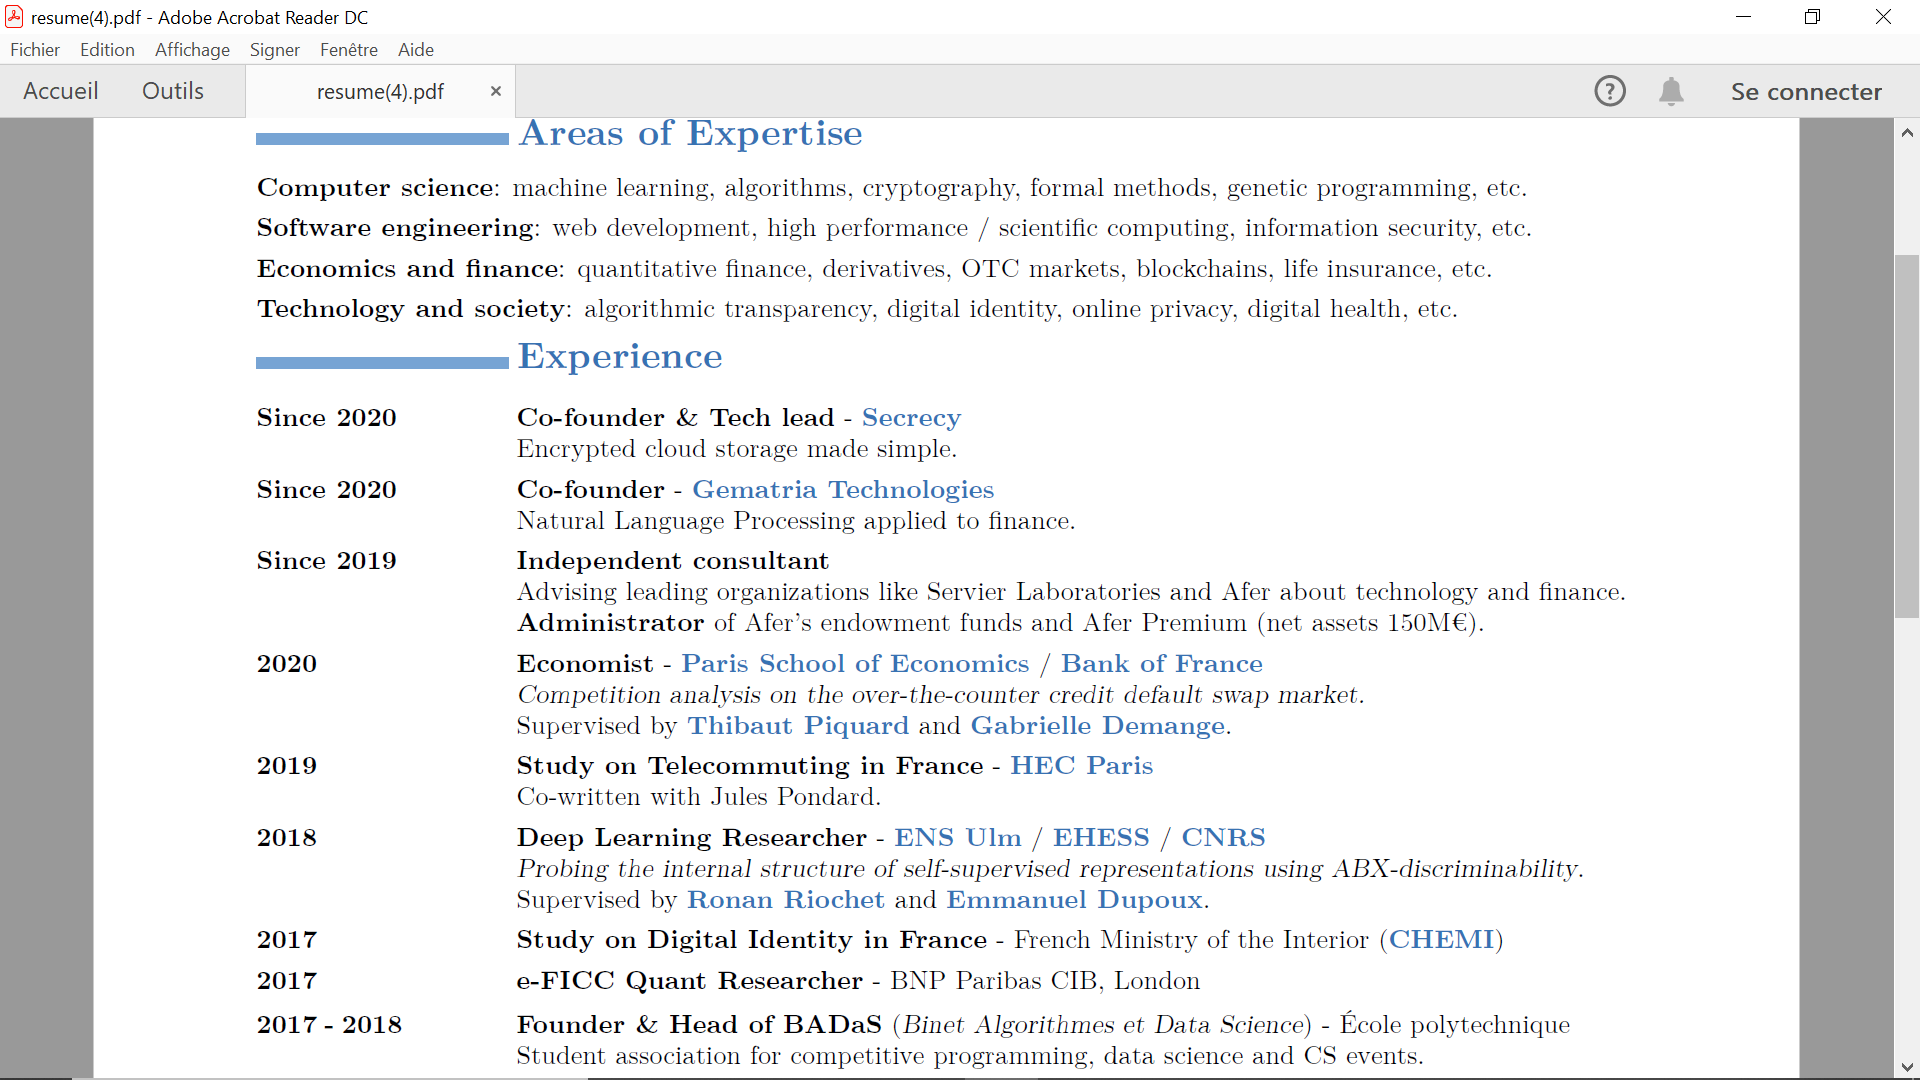Click the Areas of Expertise heading
The width and height of the screenshot is (1920, 1080).
click(690, 133)
